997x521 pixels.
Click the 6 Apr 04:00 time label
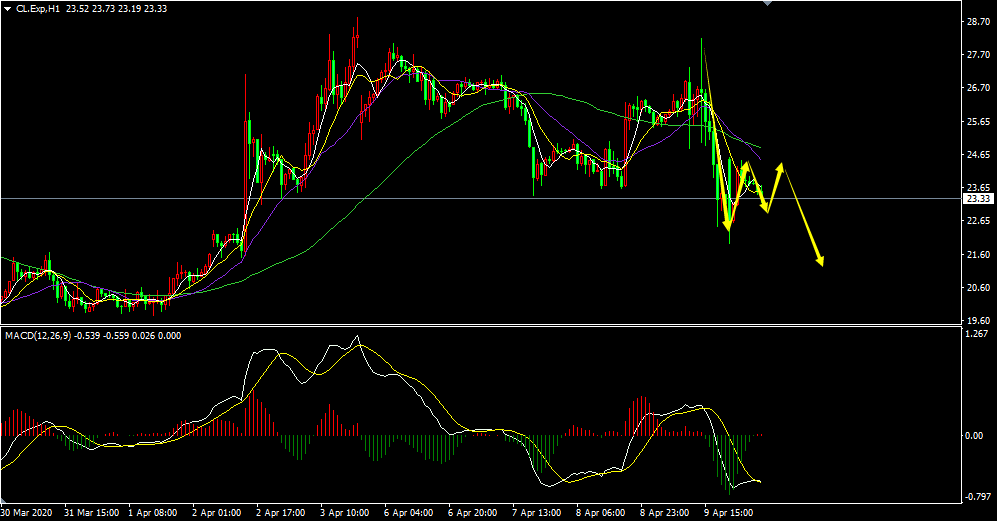click(x=409, y=513)
